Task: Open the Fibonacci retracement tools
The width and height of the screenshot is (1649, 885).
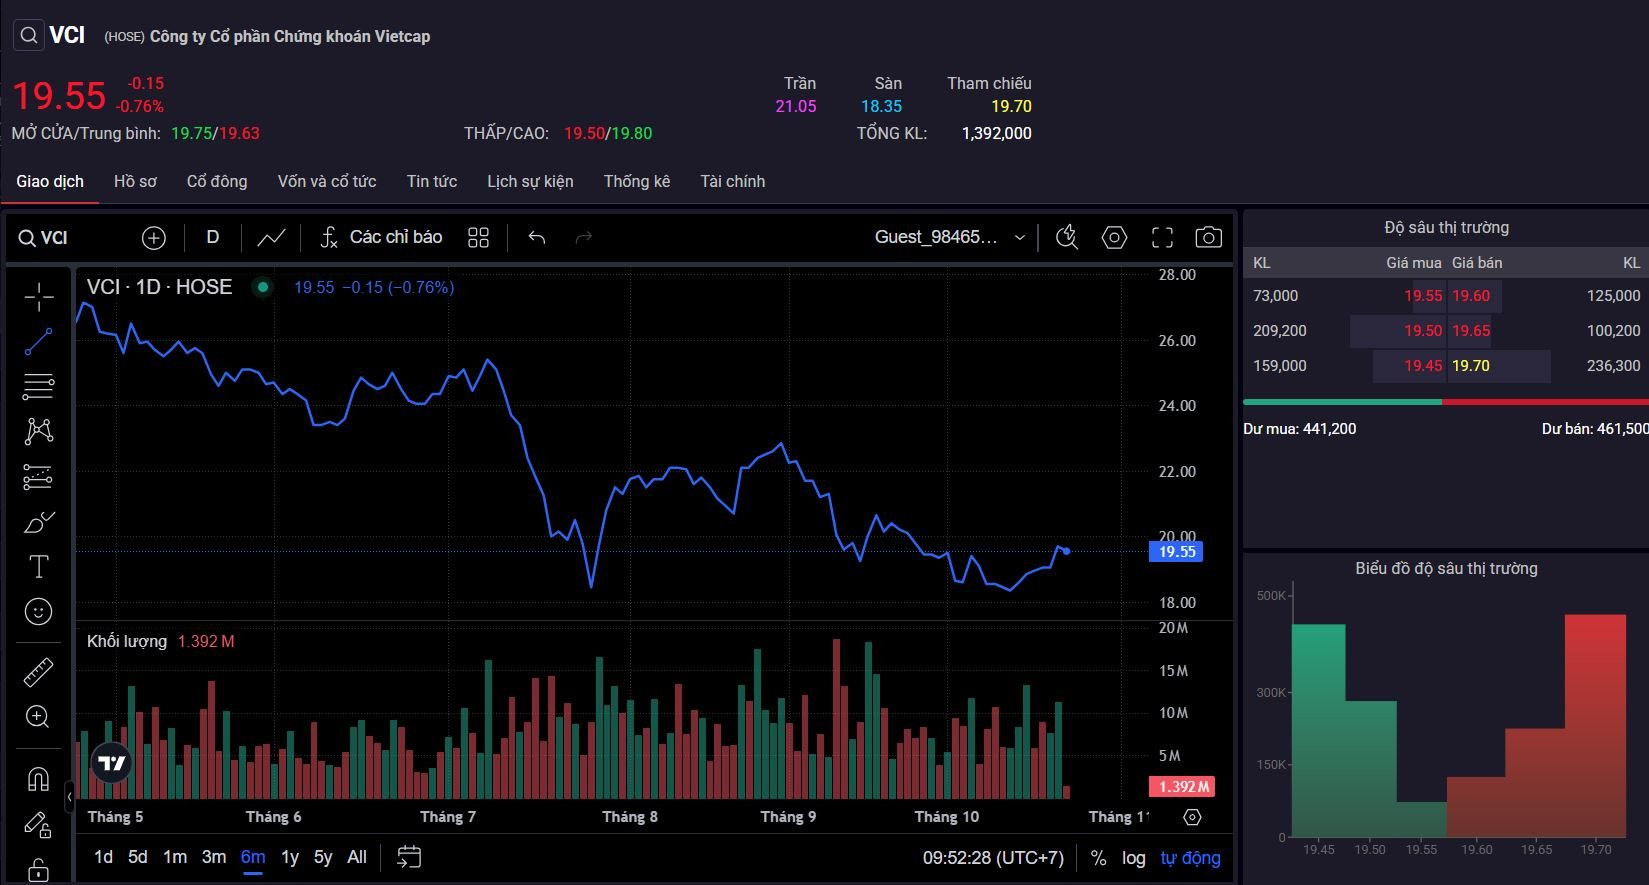Action: (x=39, y=386)
